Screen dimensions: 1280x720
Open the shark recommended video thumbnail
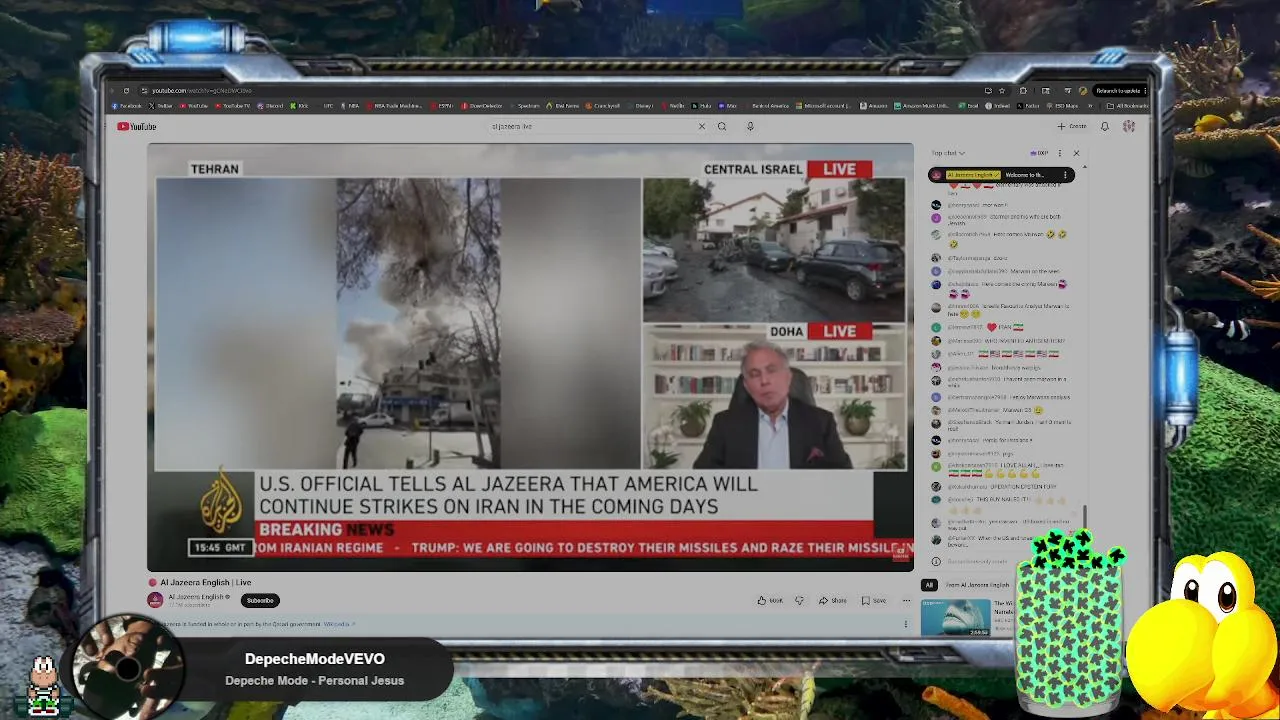[956, 617]
